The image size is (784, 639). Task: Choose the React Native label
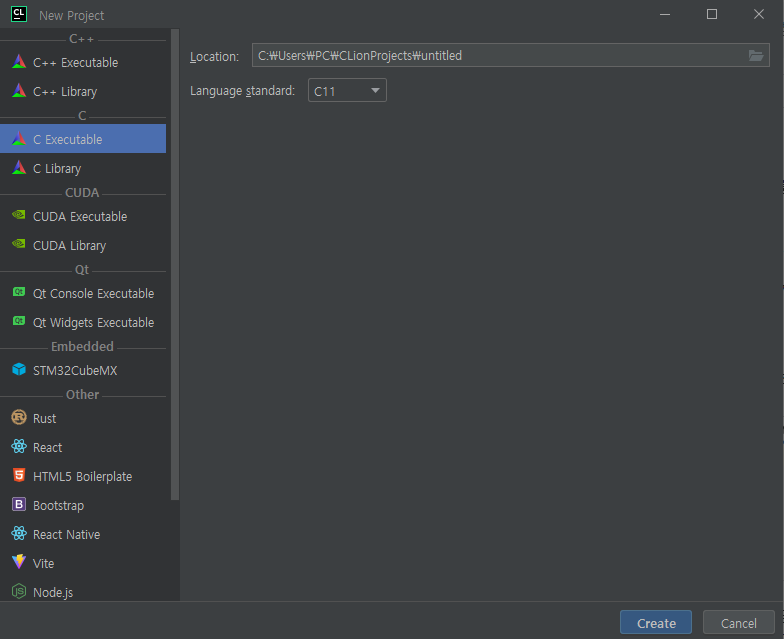click(66, 534)
